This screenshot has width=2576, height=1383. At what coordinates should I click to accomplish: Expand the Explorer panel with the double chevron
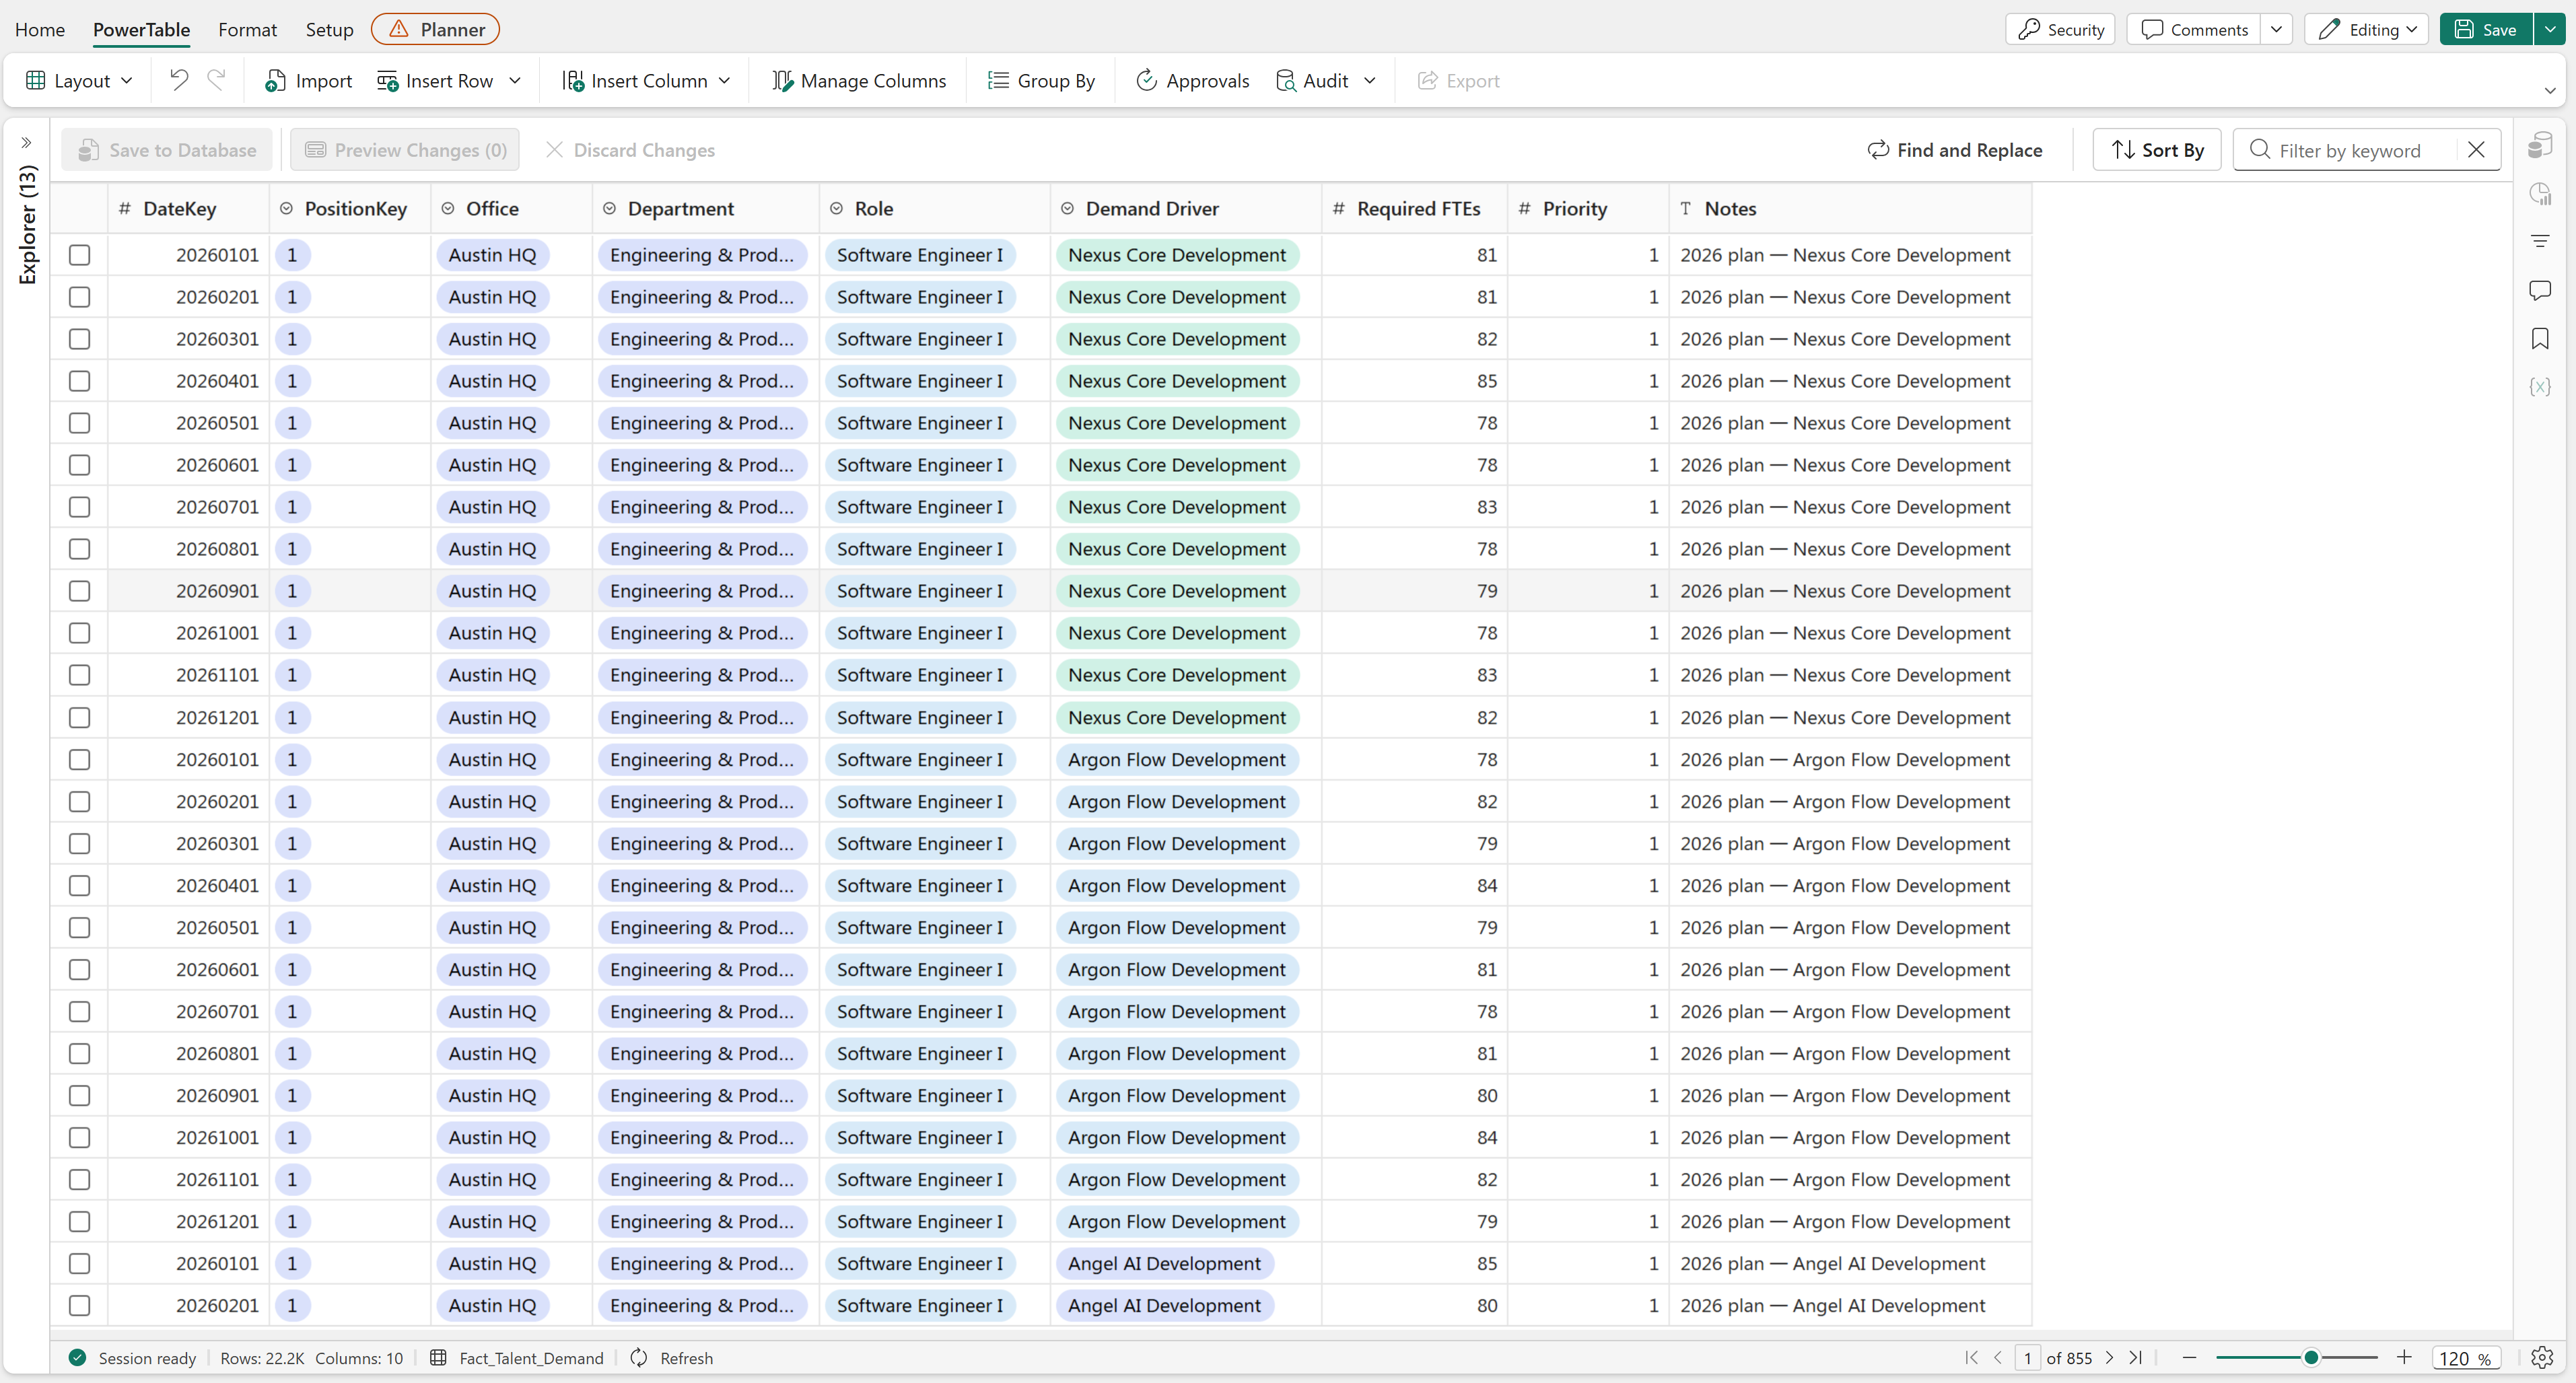pyautogui.click(x=27, y=143)
